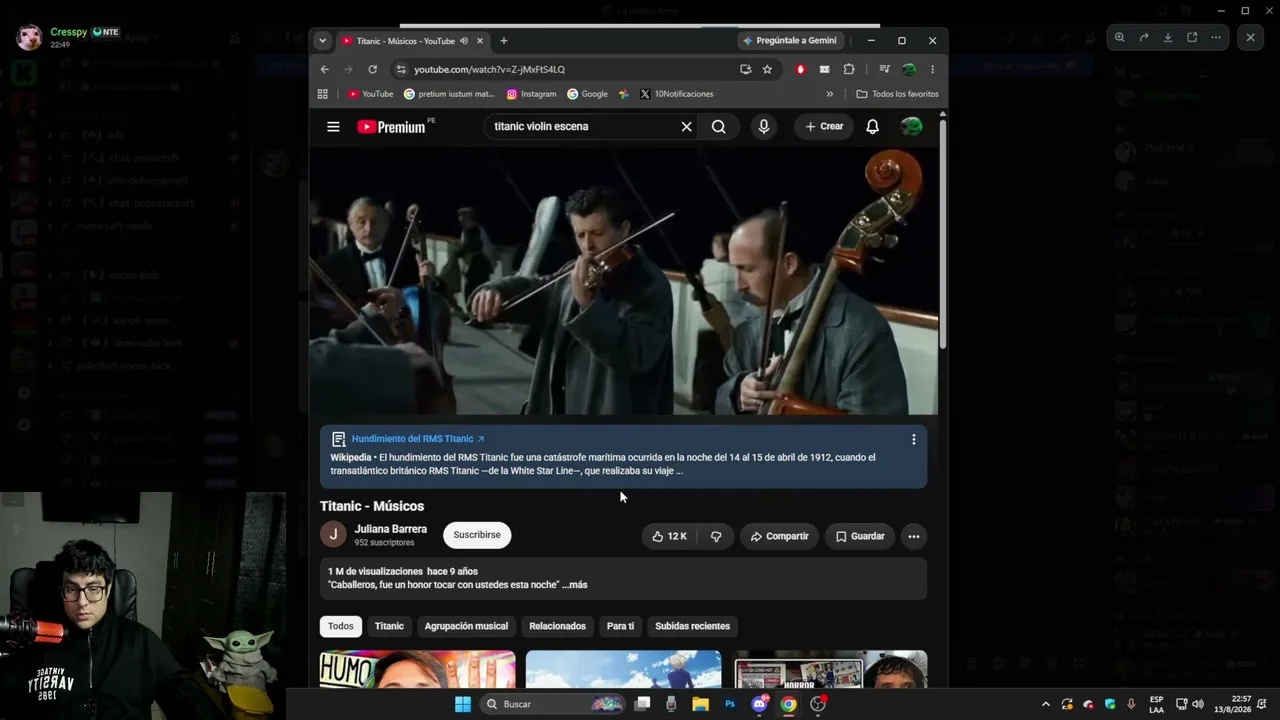The width and height of the screenshot is (1280, 720).
Task: Select the Subidas recientes chip
Action: pos(692,626)
